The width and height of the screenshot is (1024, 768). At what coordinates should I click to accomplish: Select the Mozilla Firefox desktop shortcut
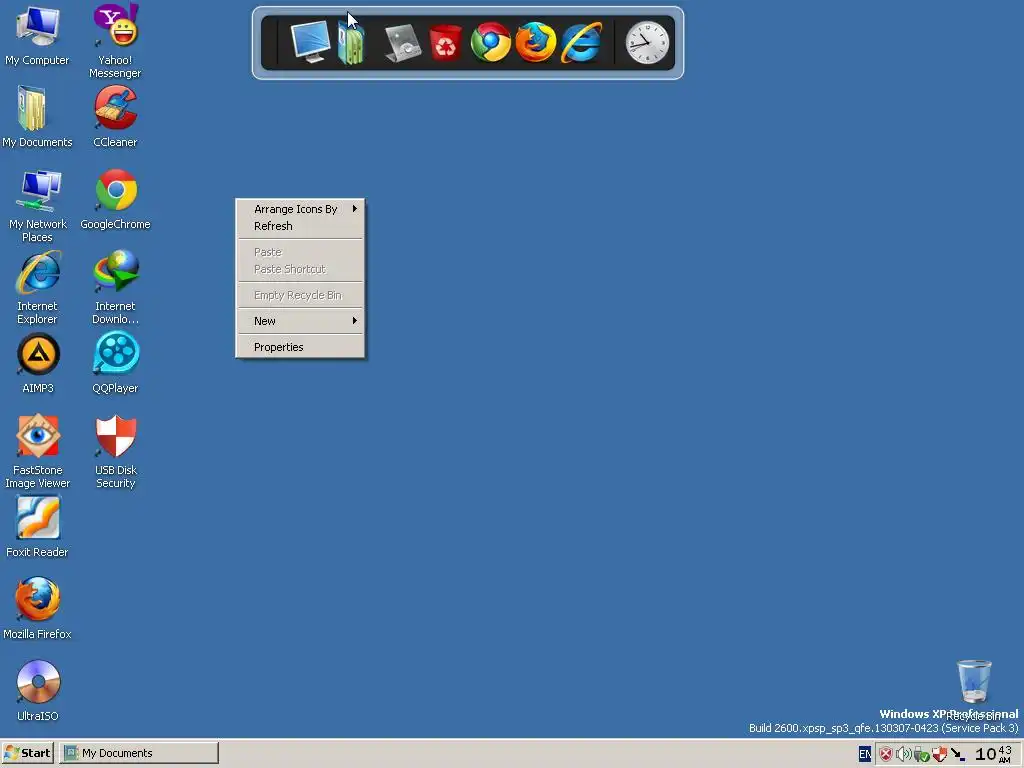tap(37, 608)
